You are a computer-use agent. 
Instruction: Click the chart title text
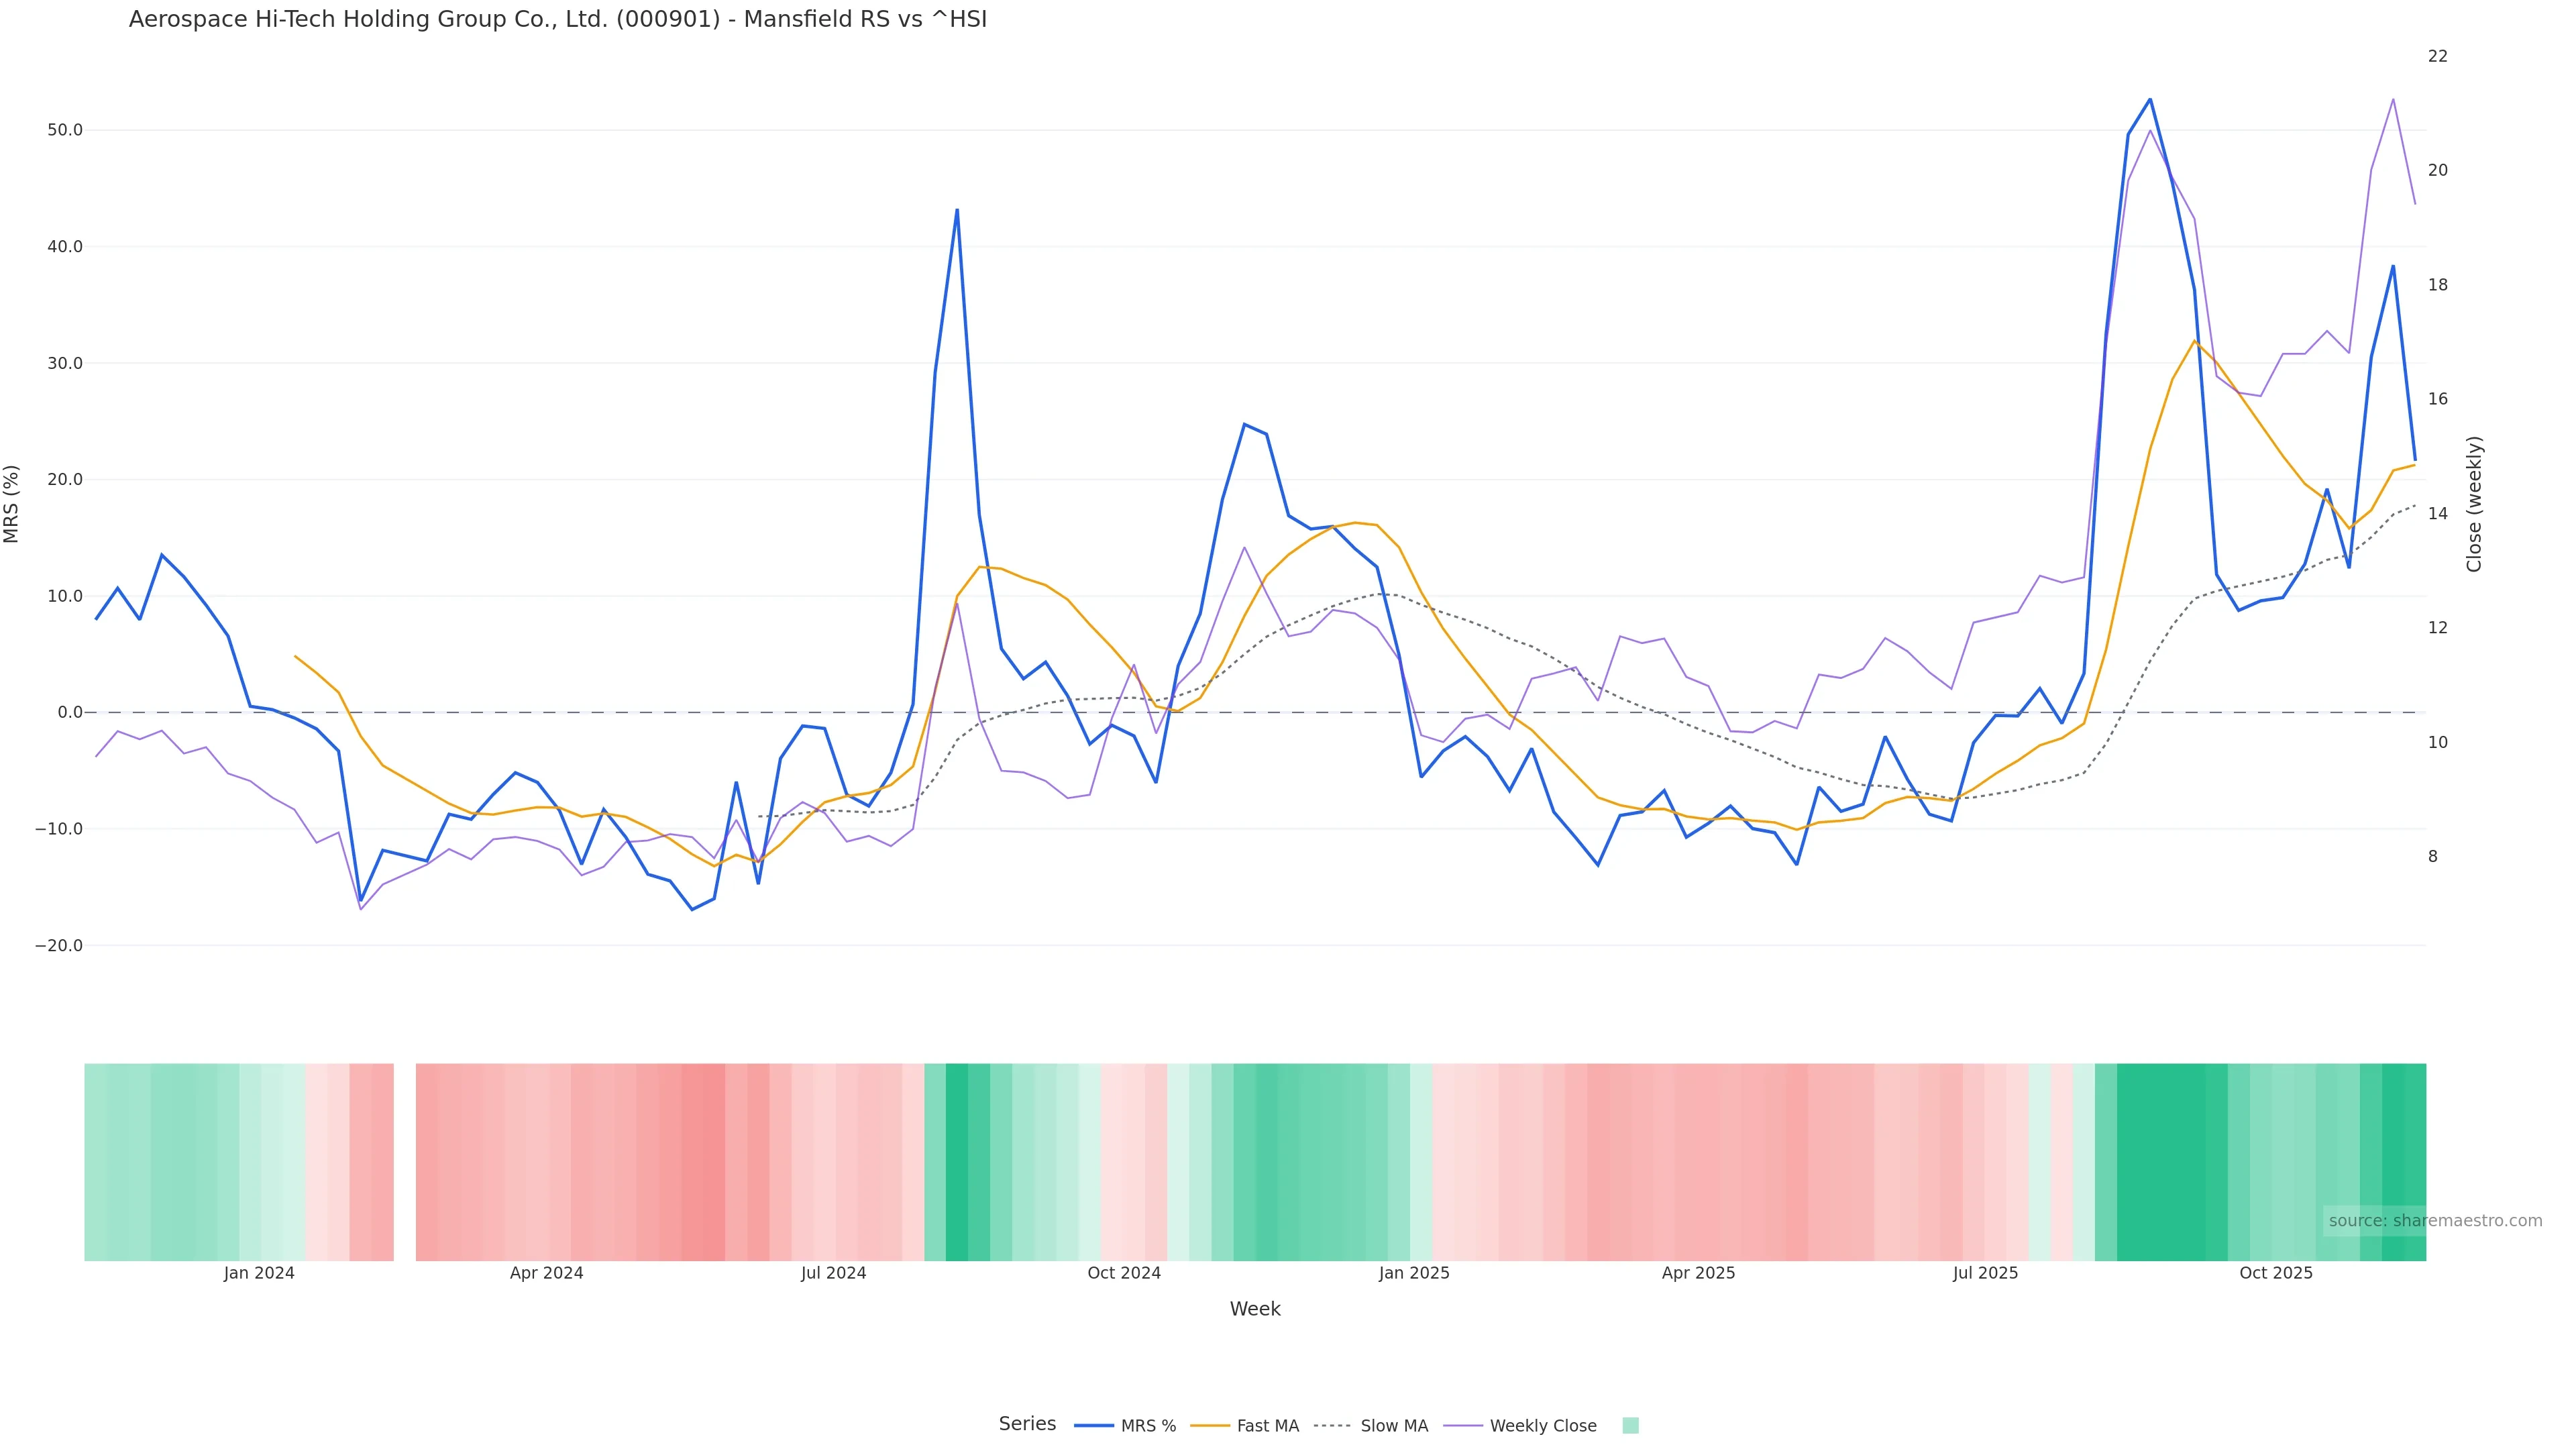click(557, 19)
